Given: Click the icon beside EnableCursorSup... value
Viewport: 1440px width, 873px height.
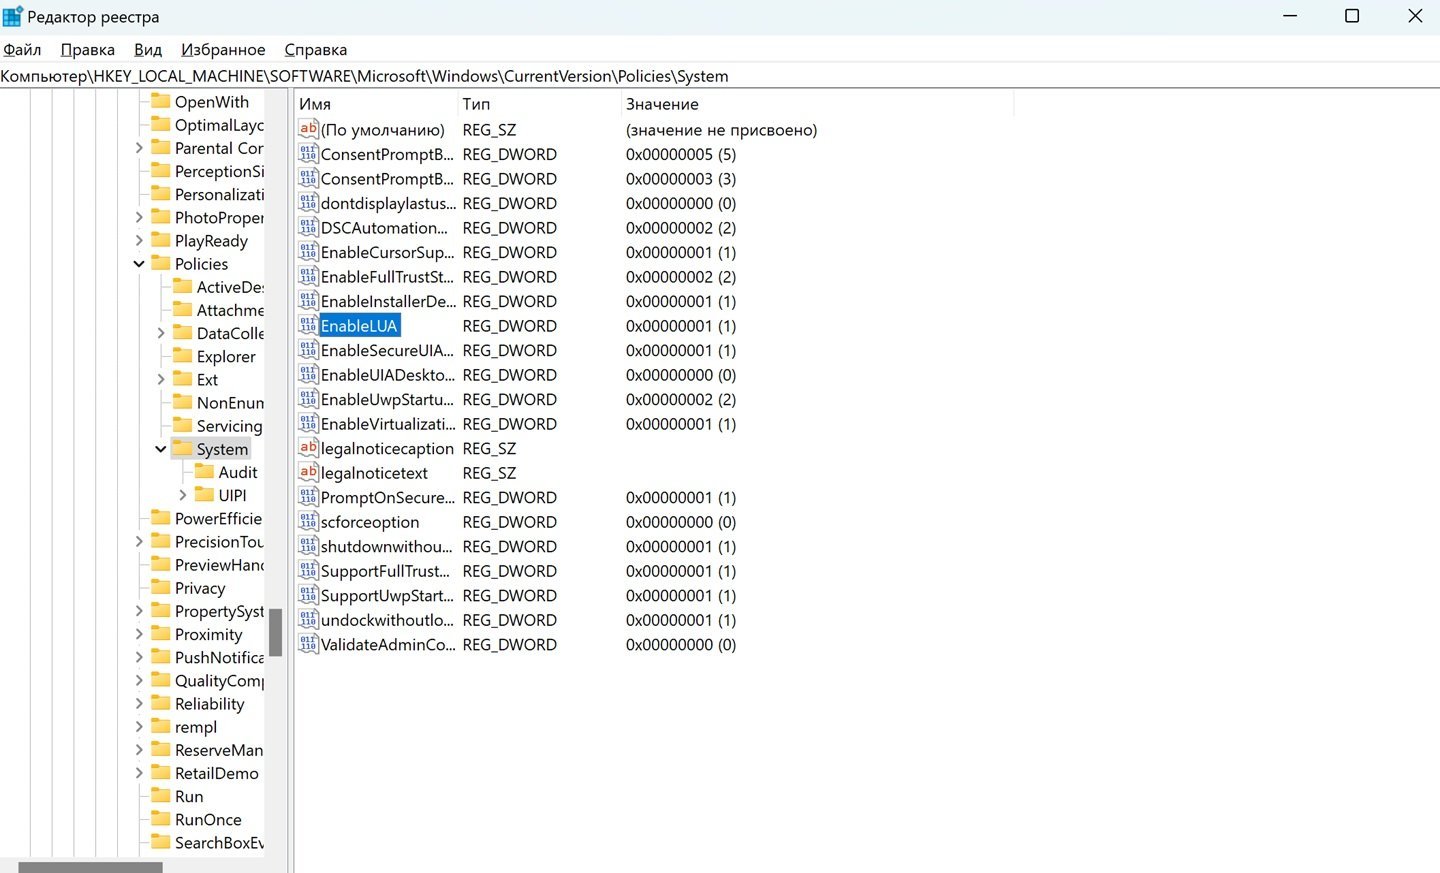Looking at the screenshot, I should 308,252.
